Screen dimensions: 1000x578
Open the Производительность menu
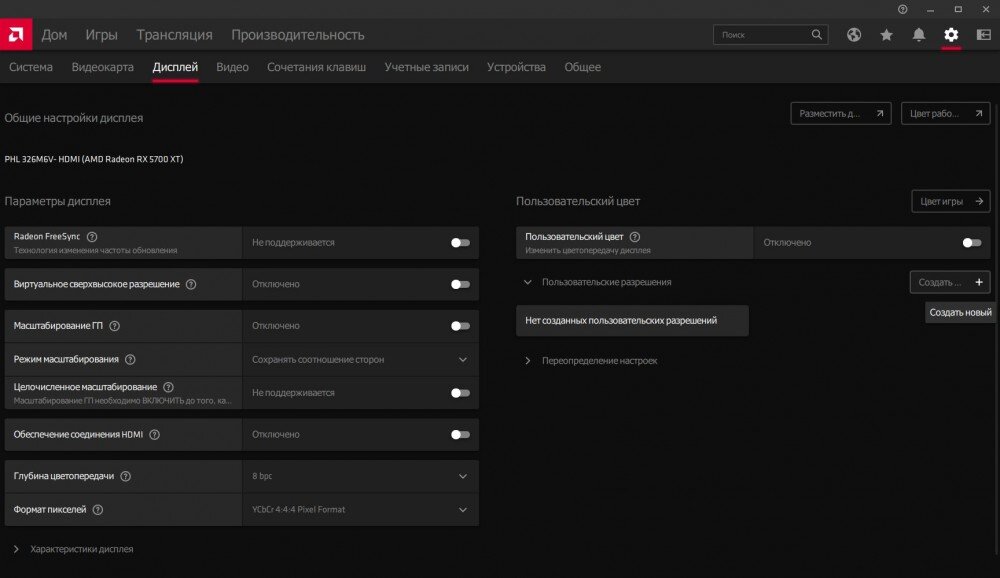click(298, 35)
